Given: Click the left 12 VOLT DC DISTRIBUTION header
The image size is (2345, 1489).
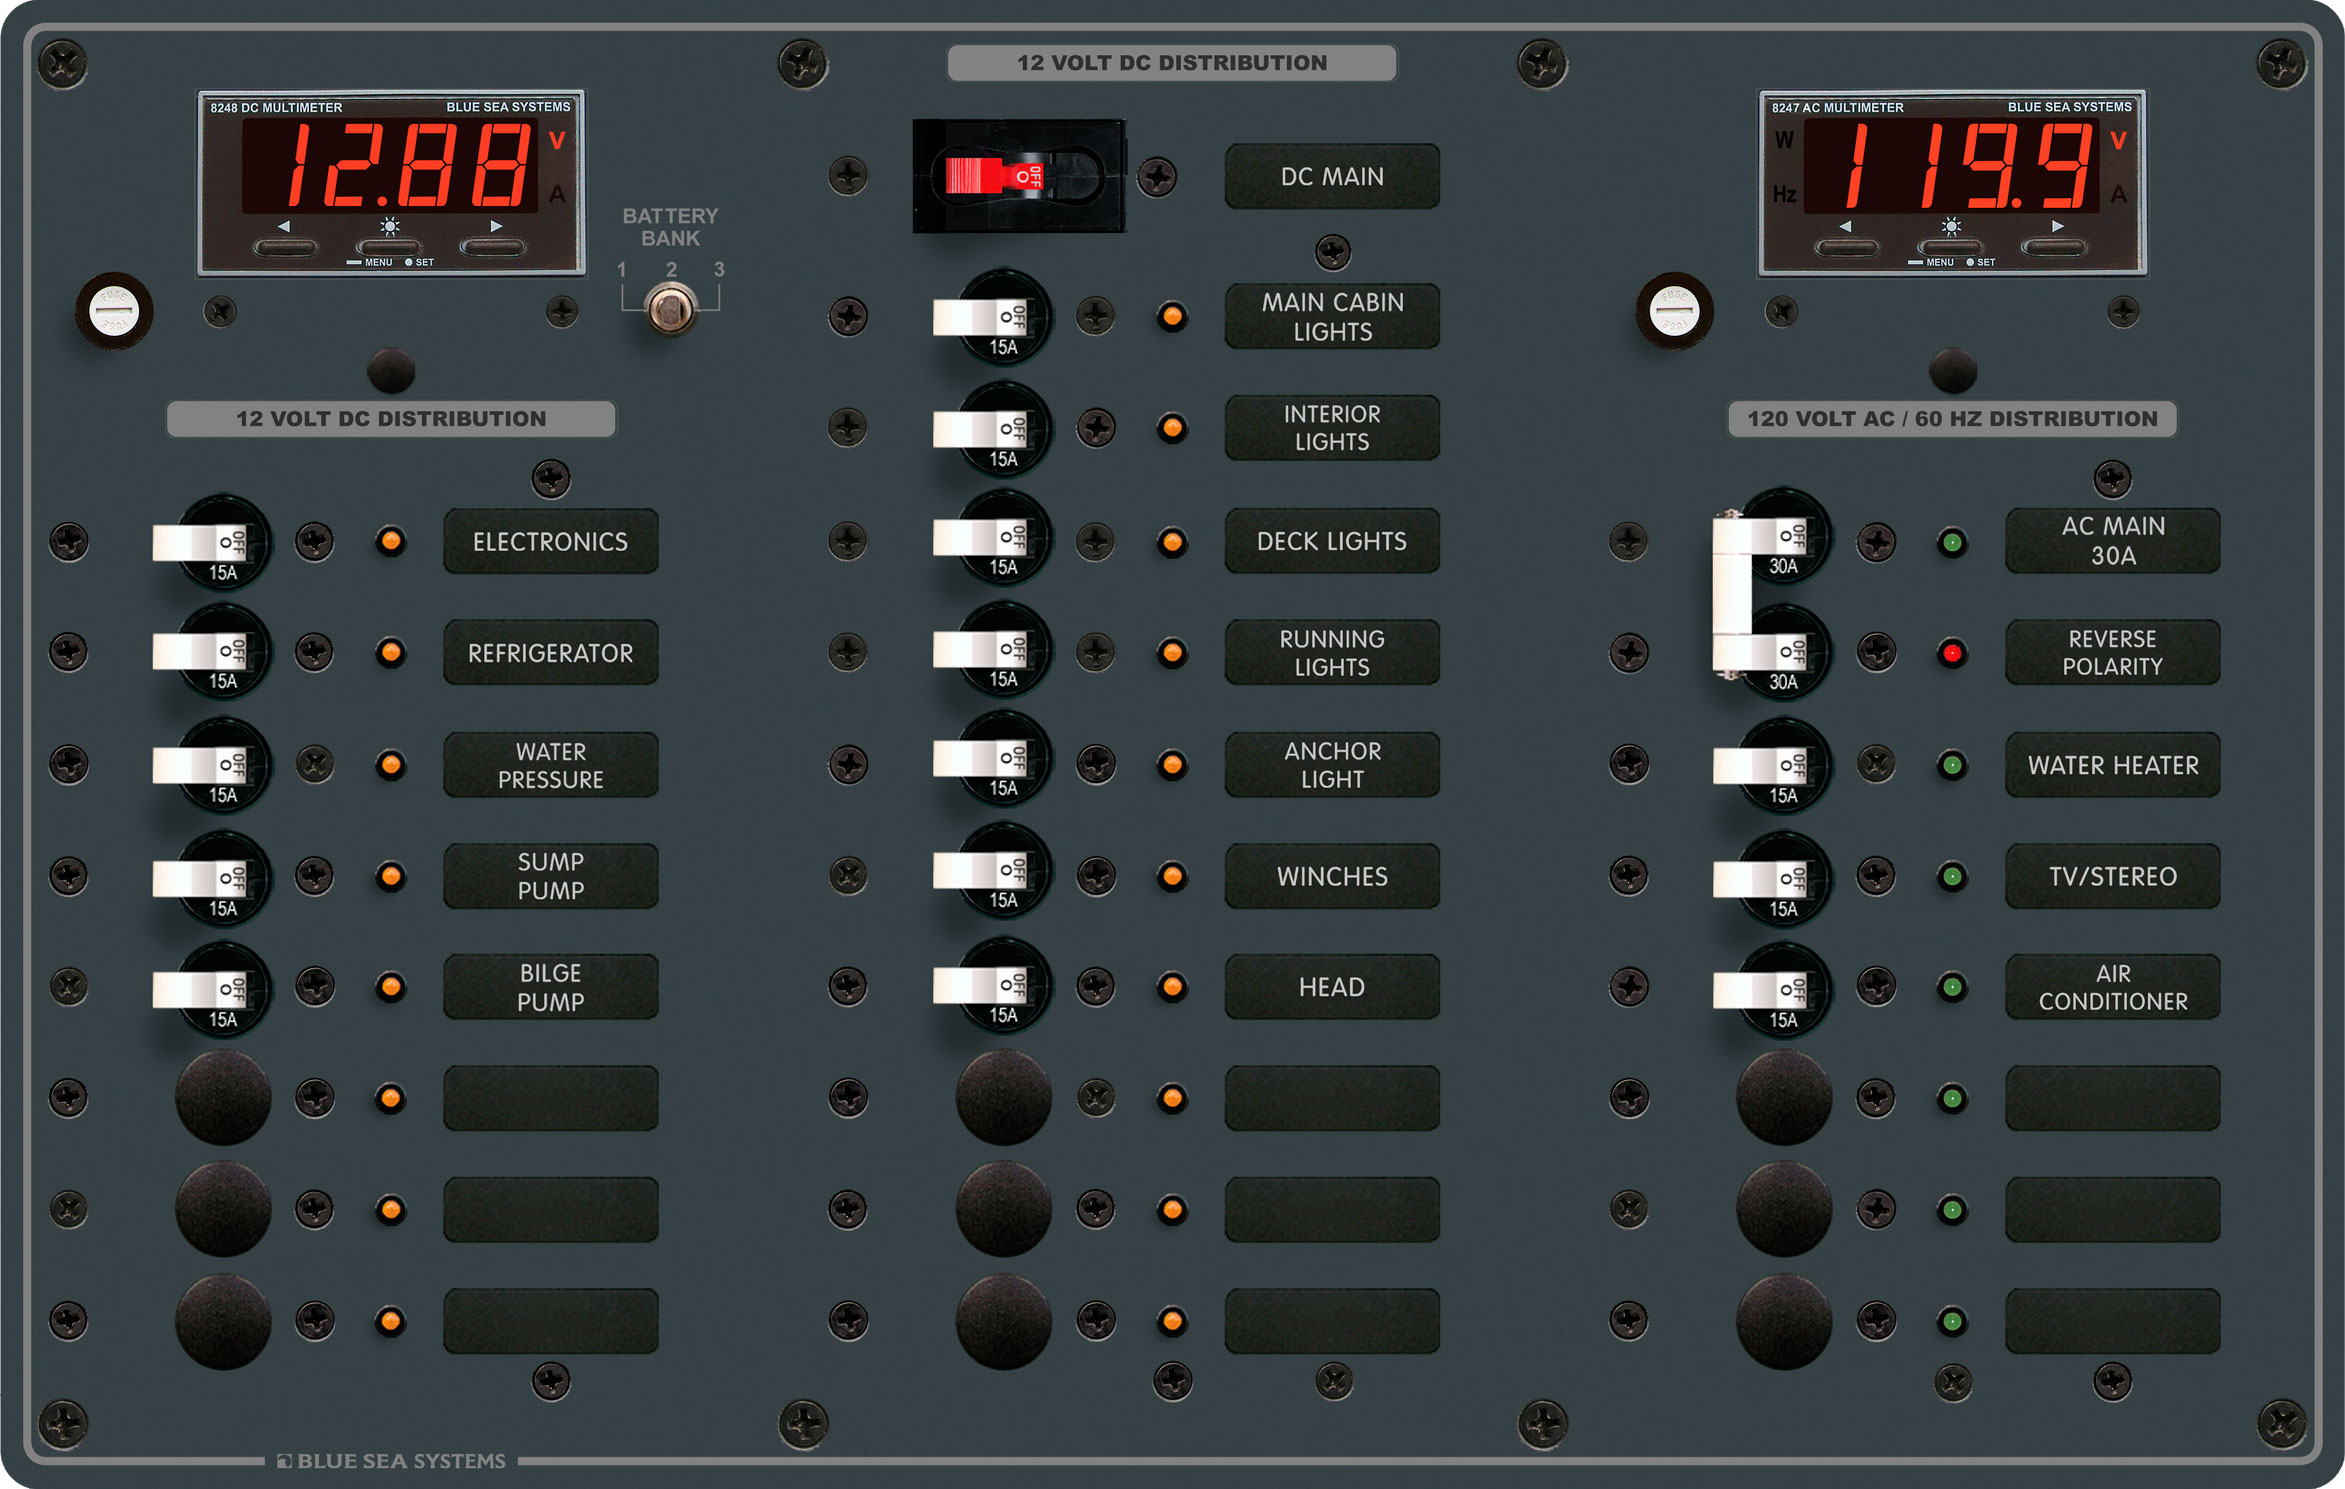Looking at the screenshot, I should (391, 419).
